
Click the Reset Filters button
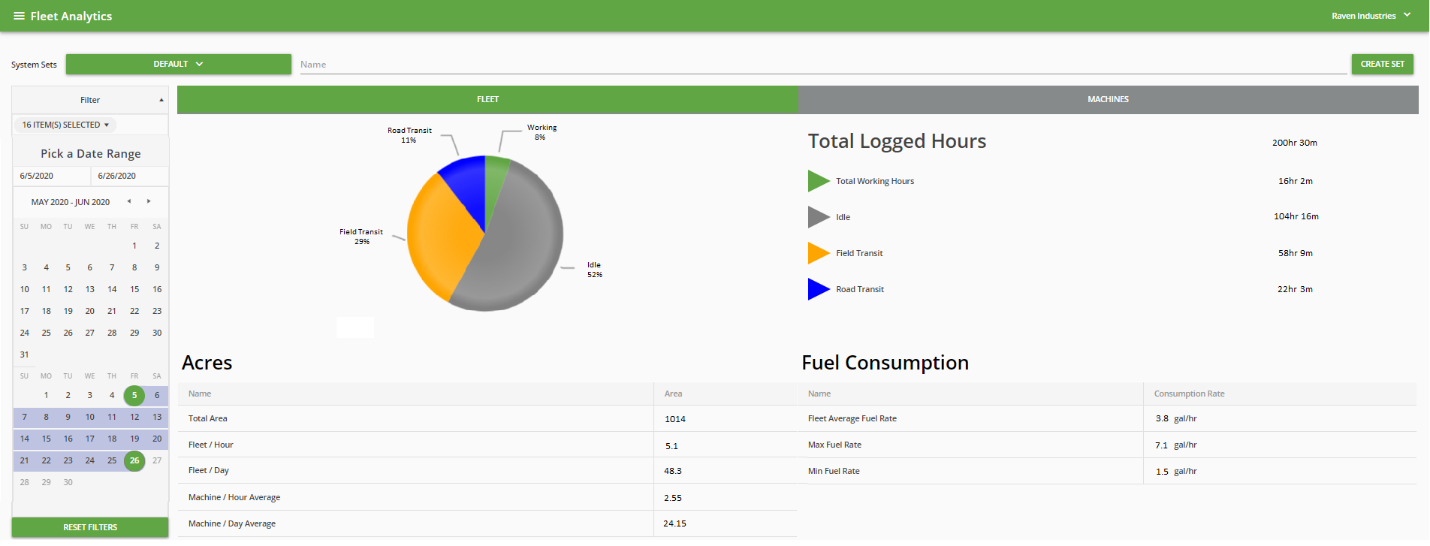click(90, 527)
